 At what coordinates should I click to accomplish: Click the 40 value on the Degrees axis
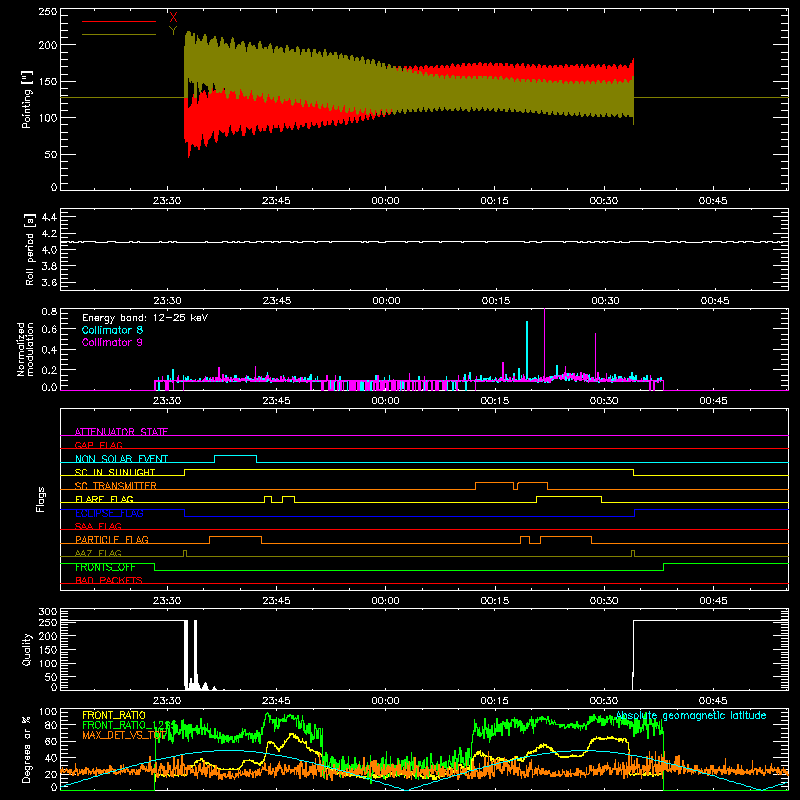pyautogui.click(x=51, y=758)
